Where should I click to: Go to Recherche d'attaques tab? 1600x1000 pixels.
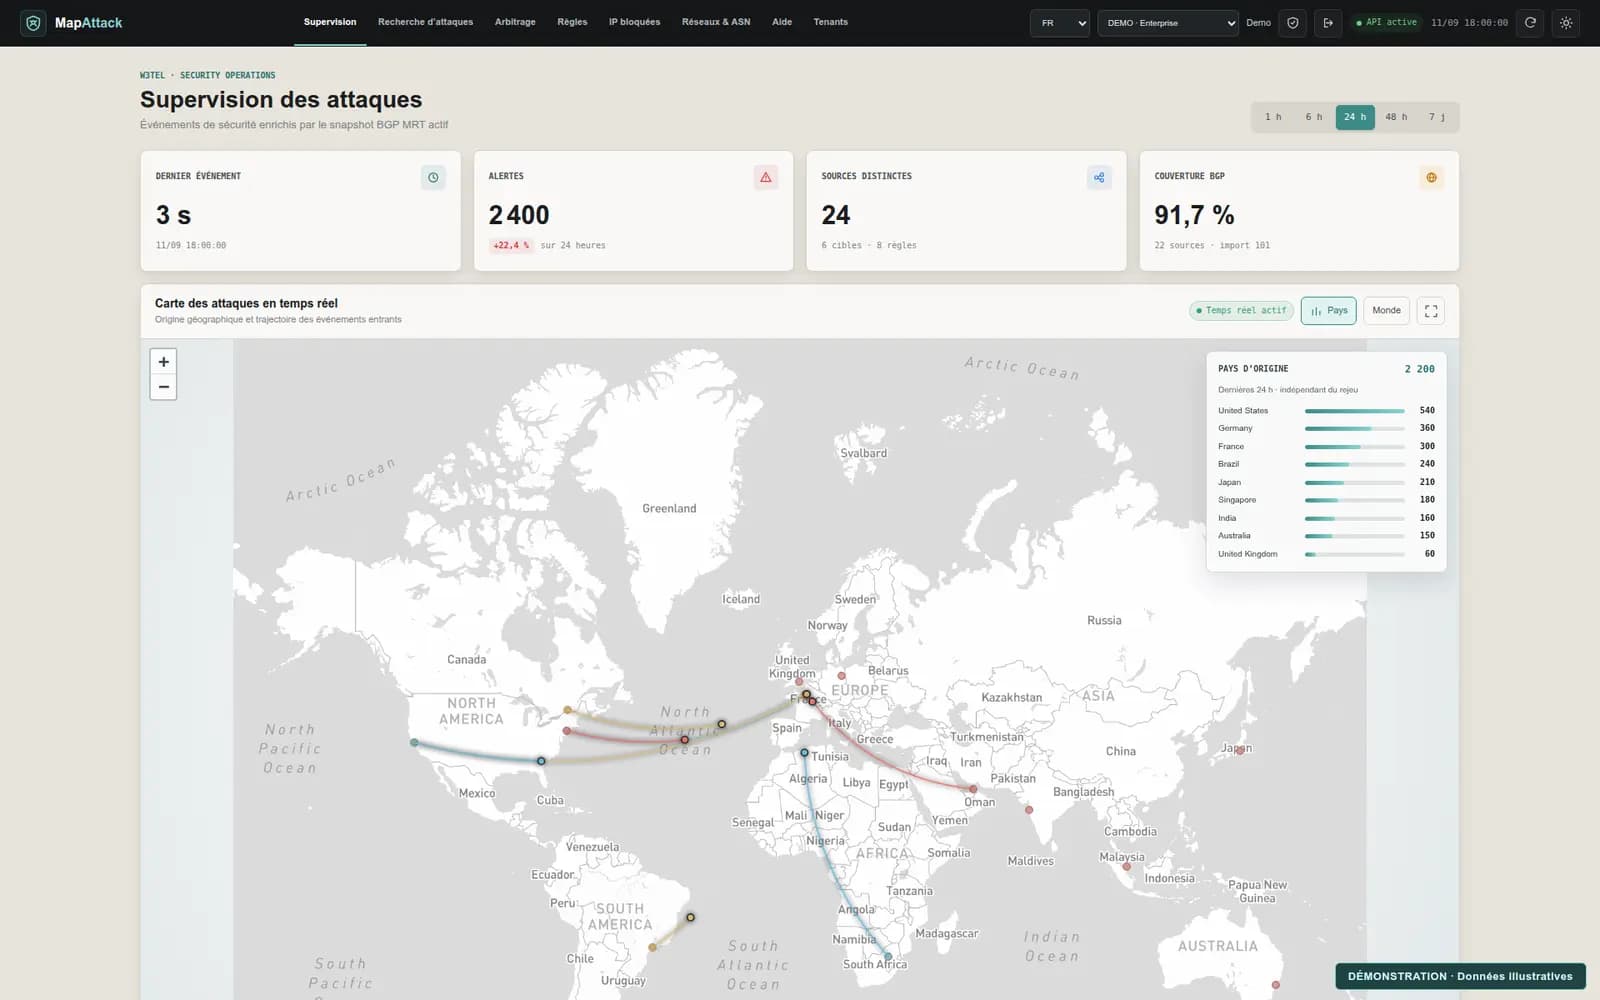tap(425, 22)
